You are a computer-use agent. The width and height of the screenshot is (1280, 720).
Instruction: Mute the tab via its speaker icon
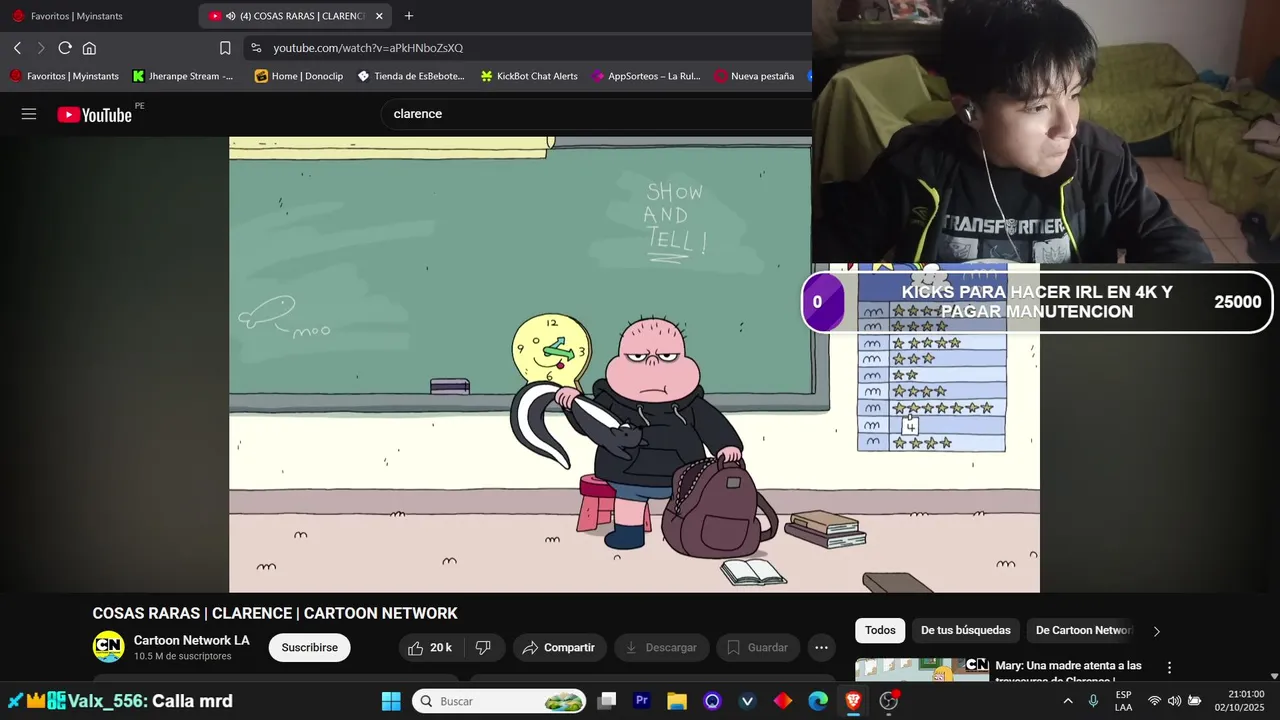coord(231,16)
